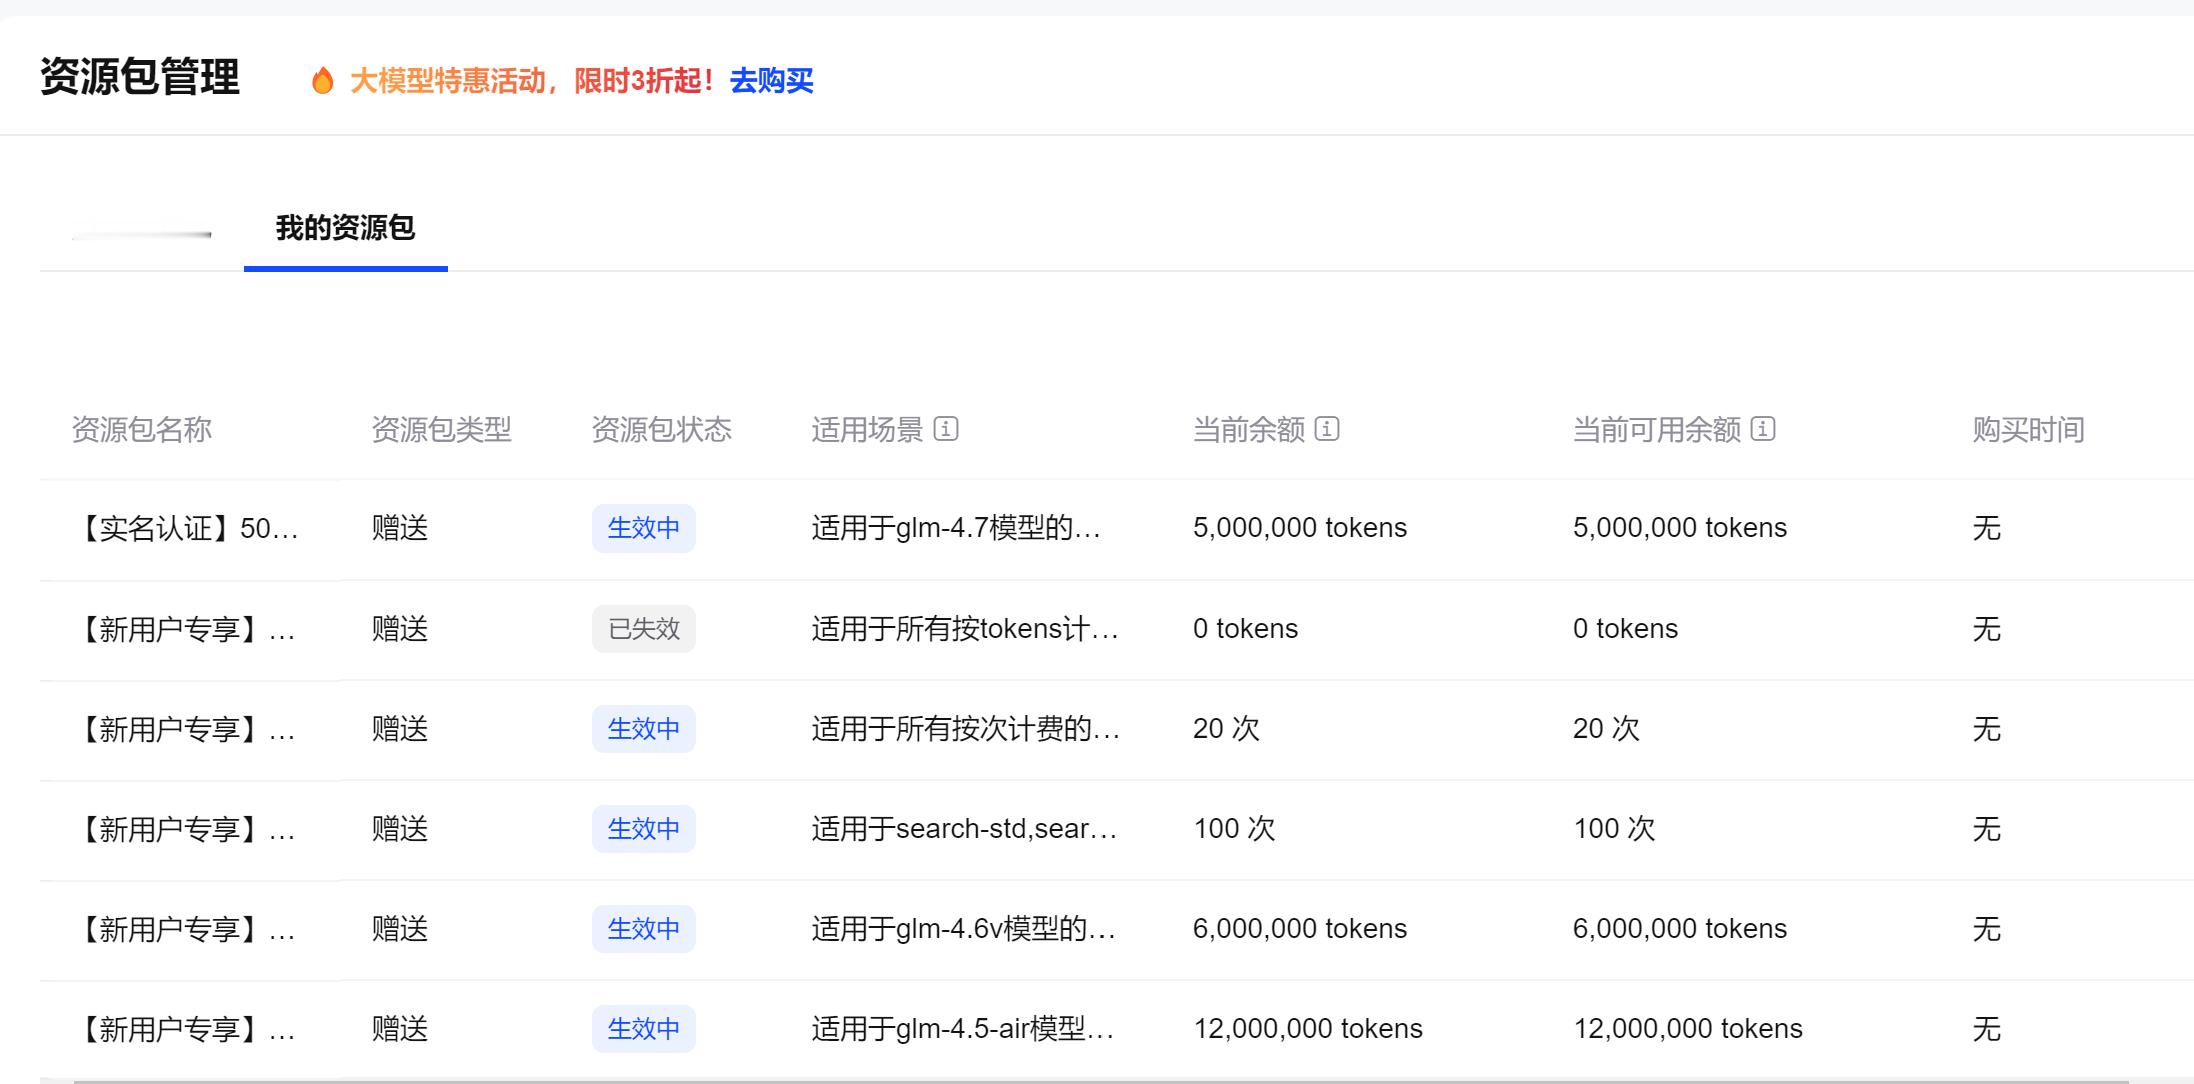Click the 20 次 available balance cell
This screenshot has width=2194, height=1084.
tap(1606, 729)
